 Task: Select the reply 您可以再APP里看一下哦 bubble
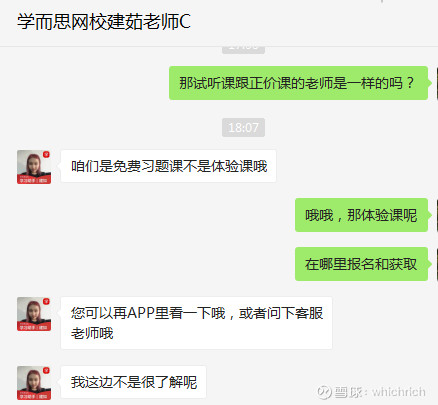click(196, 323)
